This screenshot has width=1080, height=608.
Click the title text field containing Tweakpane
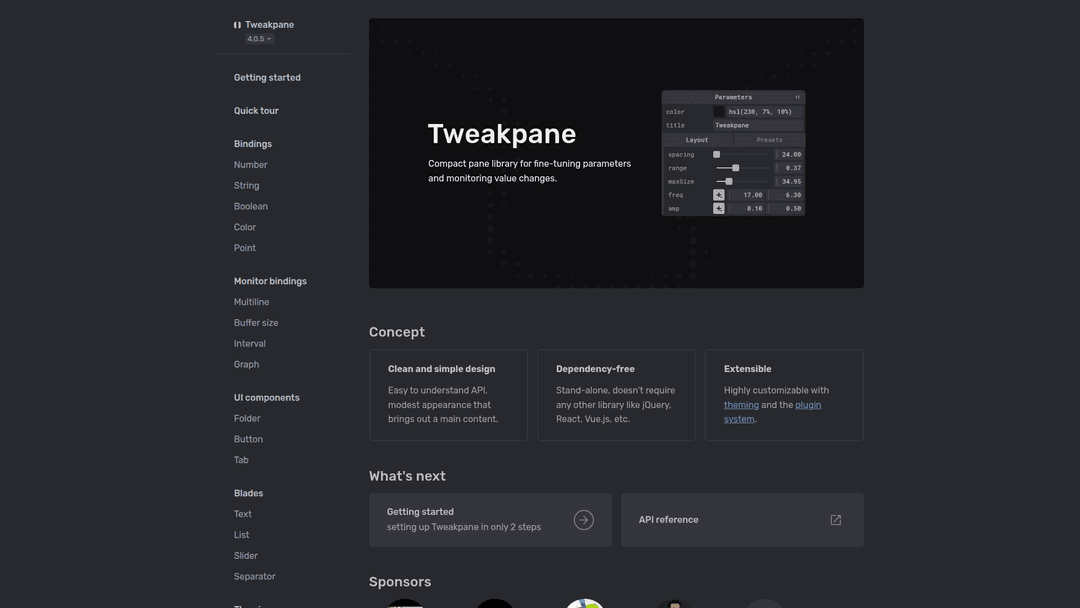(758, 126)
